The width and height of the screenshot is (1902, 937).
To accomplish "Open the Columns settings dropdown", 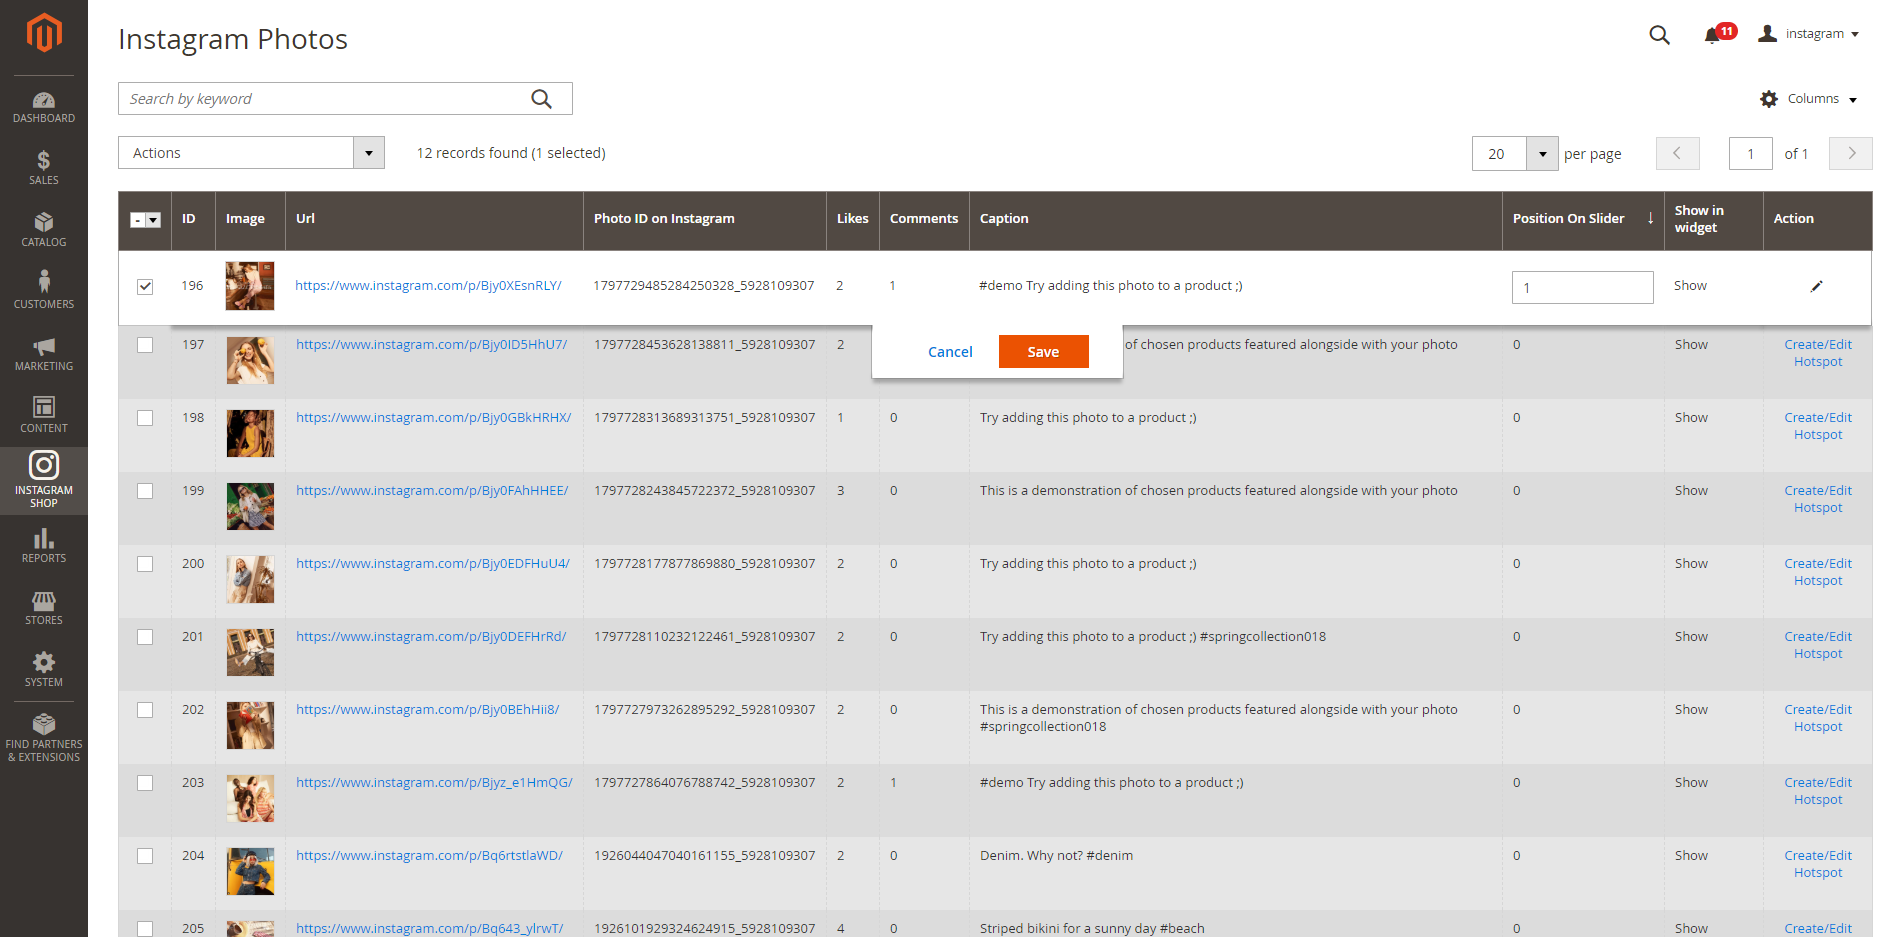I will pyautogui.click(x=1808, y=99).
